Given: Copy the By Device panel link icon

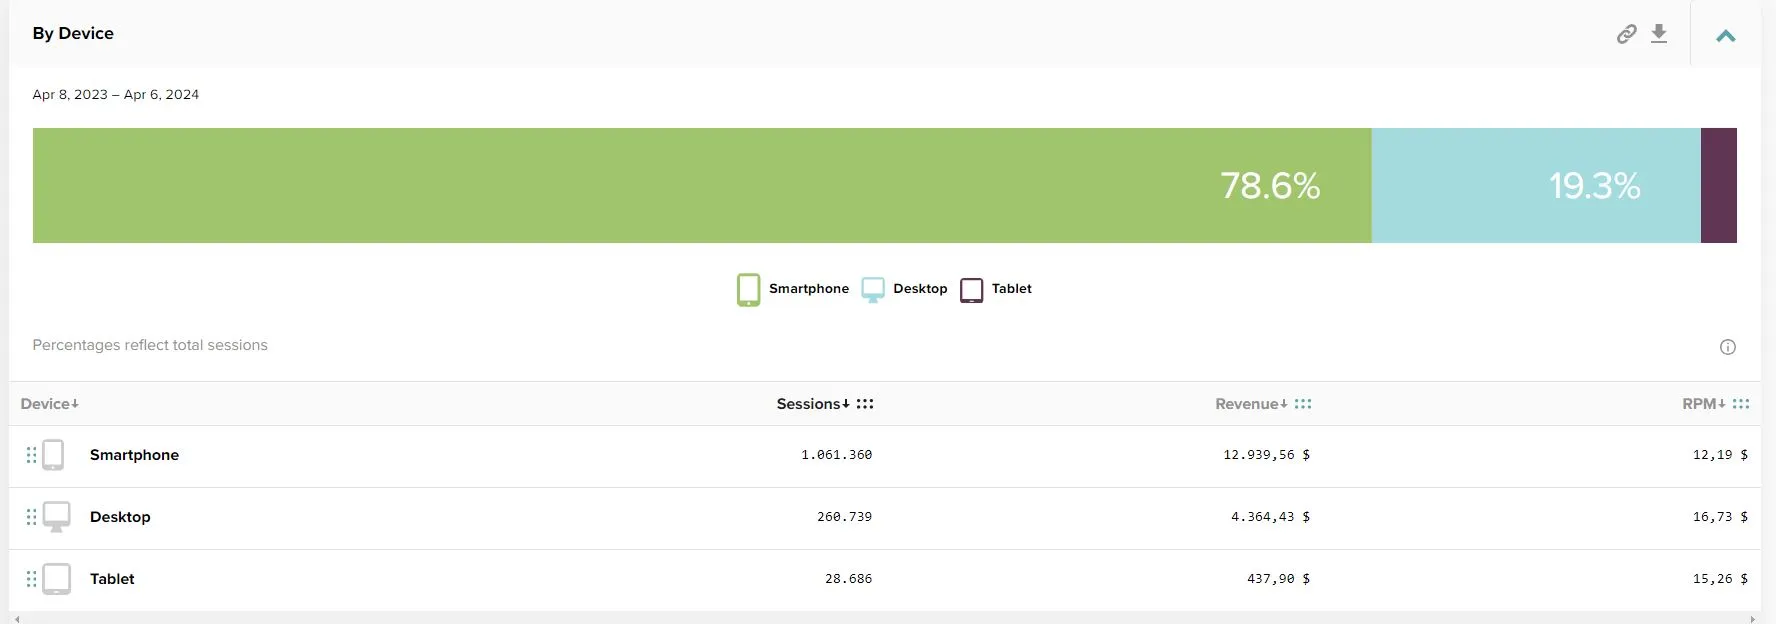Looking at the screenshot, I should tap(1626, 34).
